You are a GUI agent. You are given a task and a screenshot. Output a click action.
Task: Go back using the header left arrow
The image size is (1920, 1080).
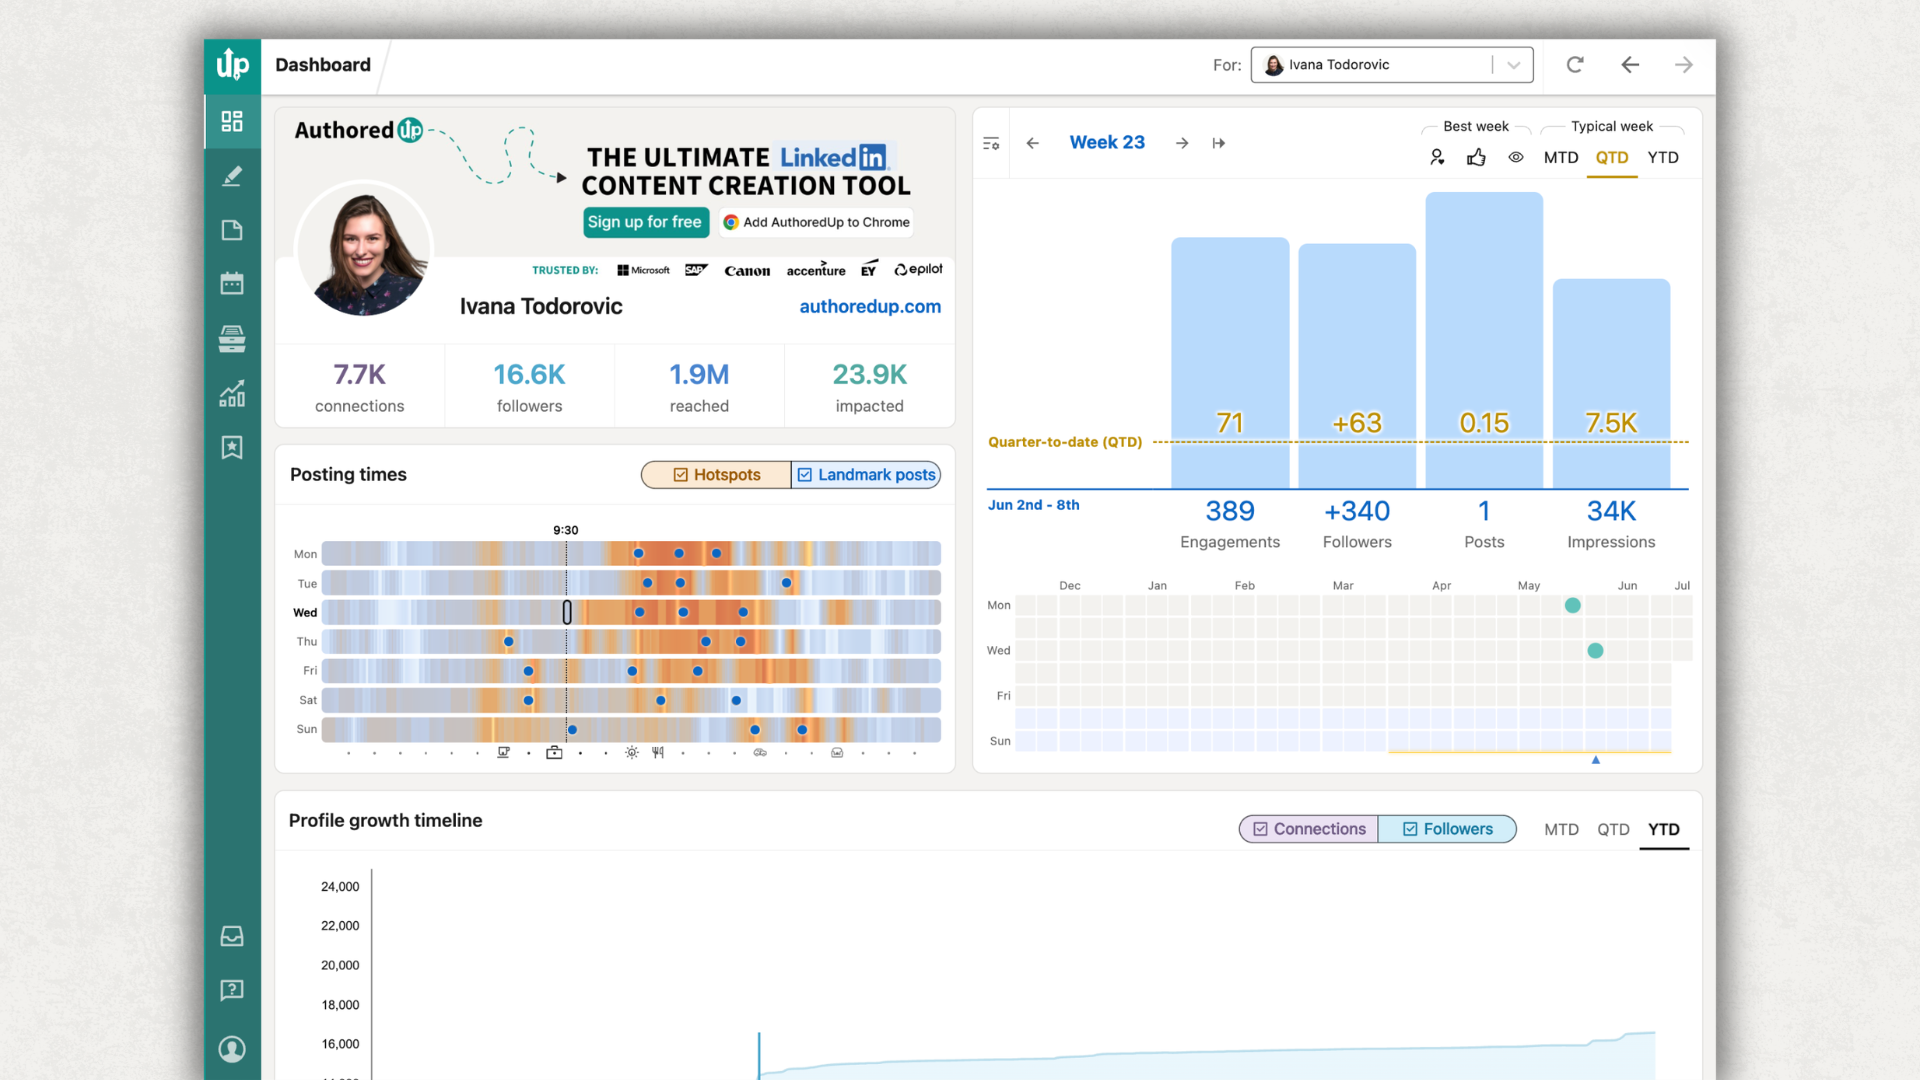click(1630, 65)
